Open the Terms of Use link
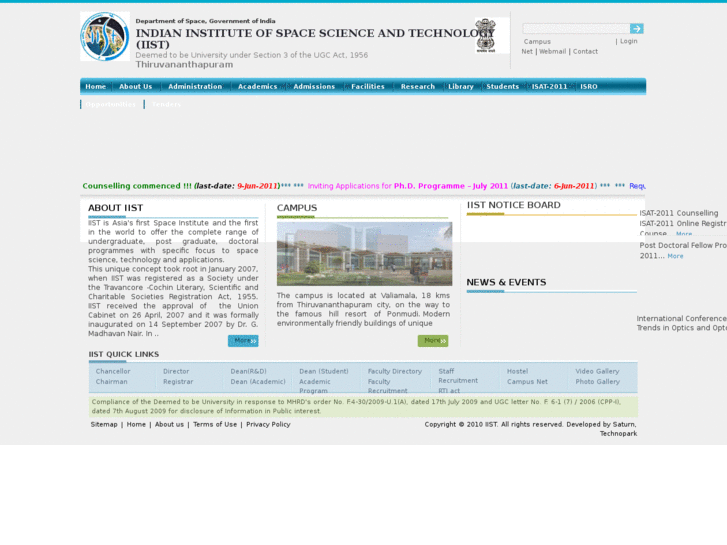The width and height of the screenshot is (727, 545). [x=215, y=424]
